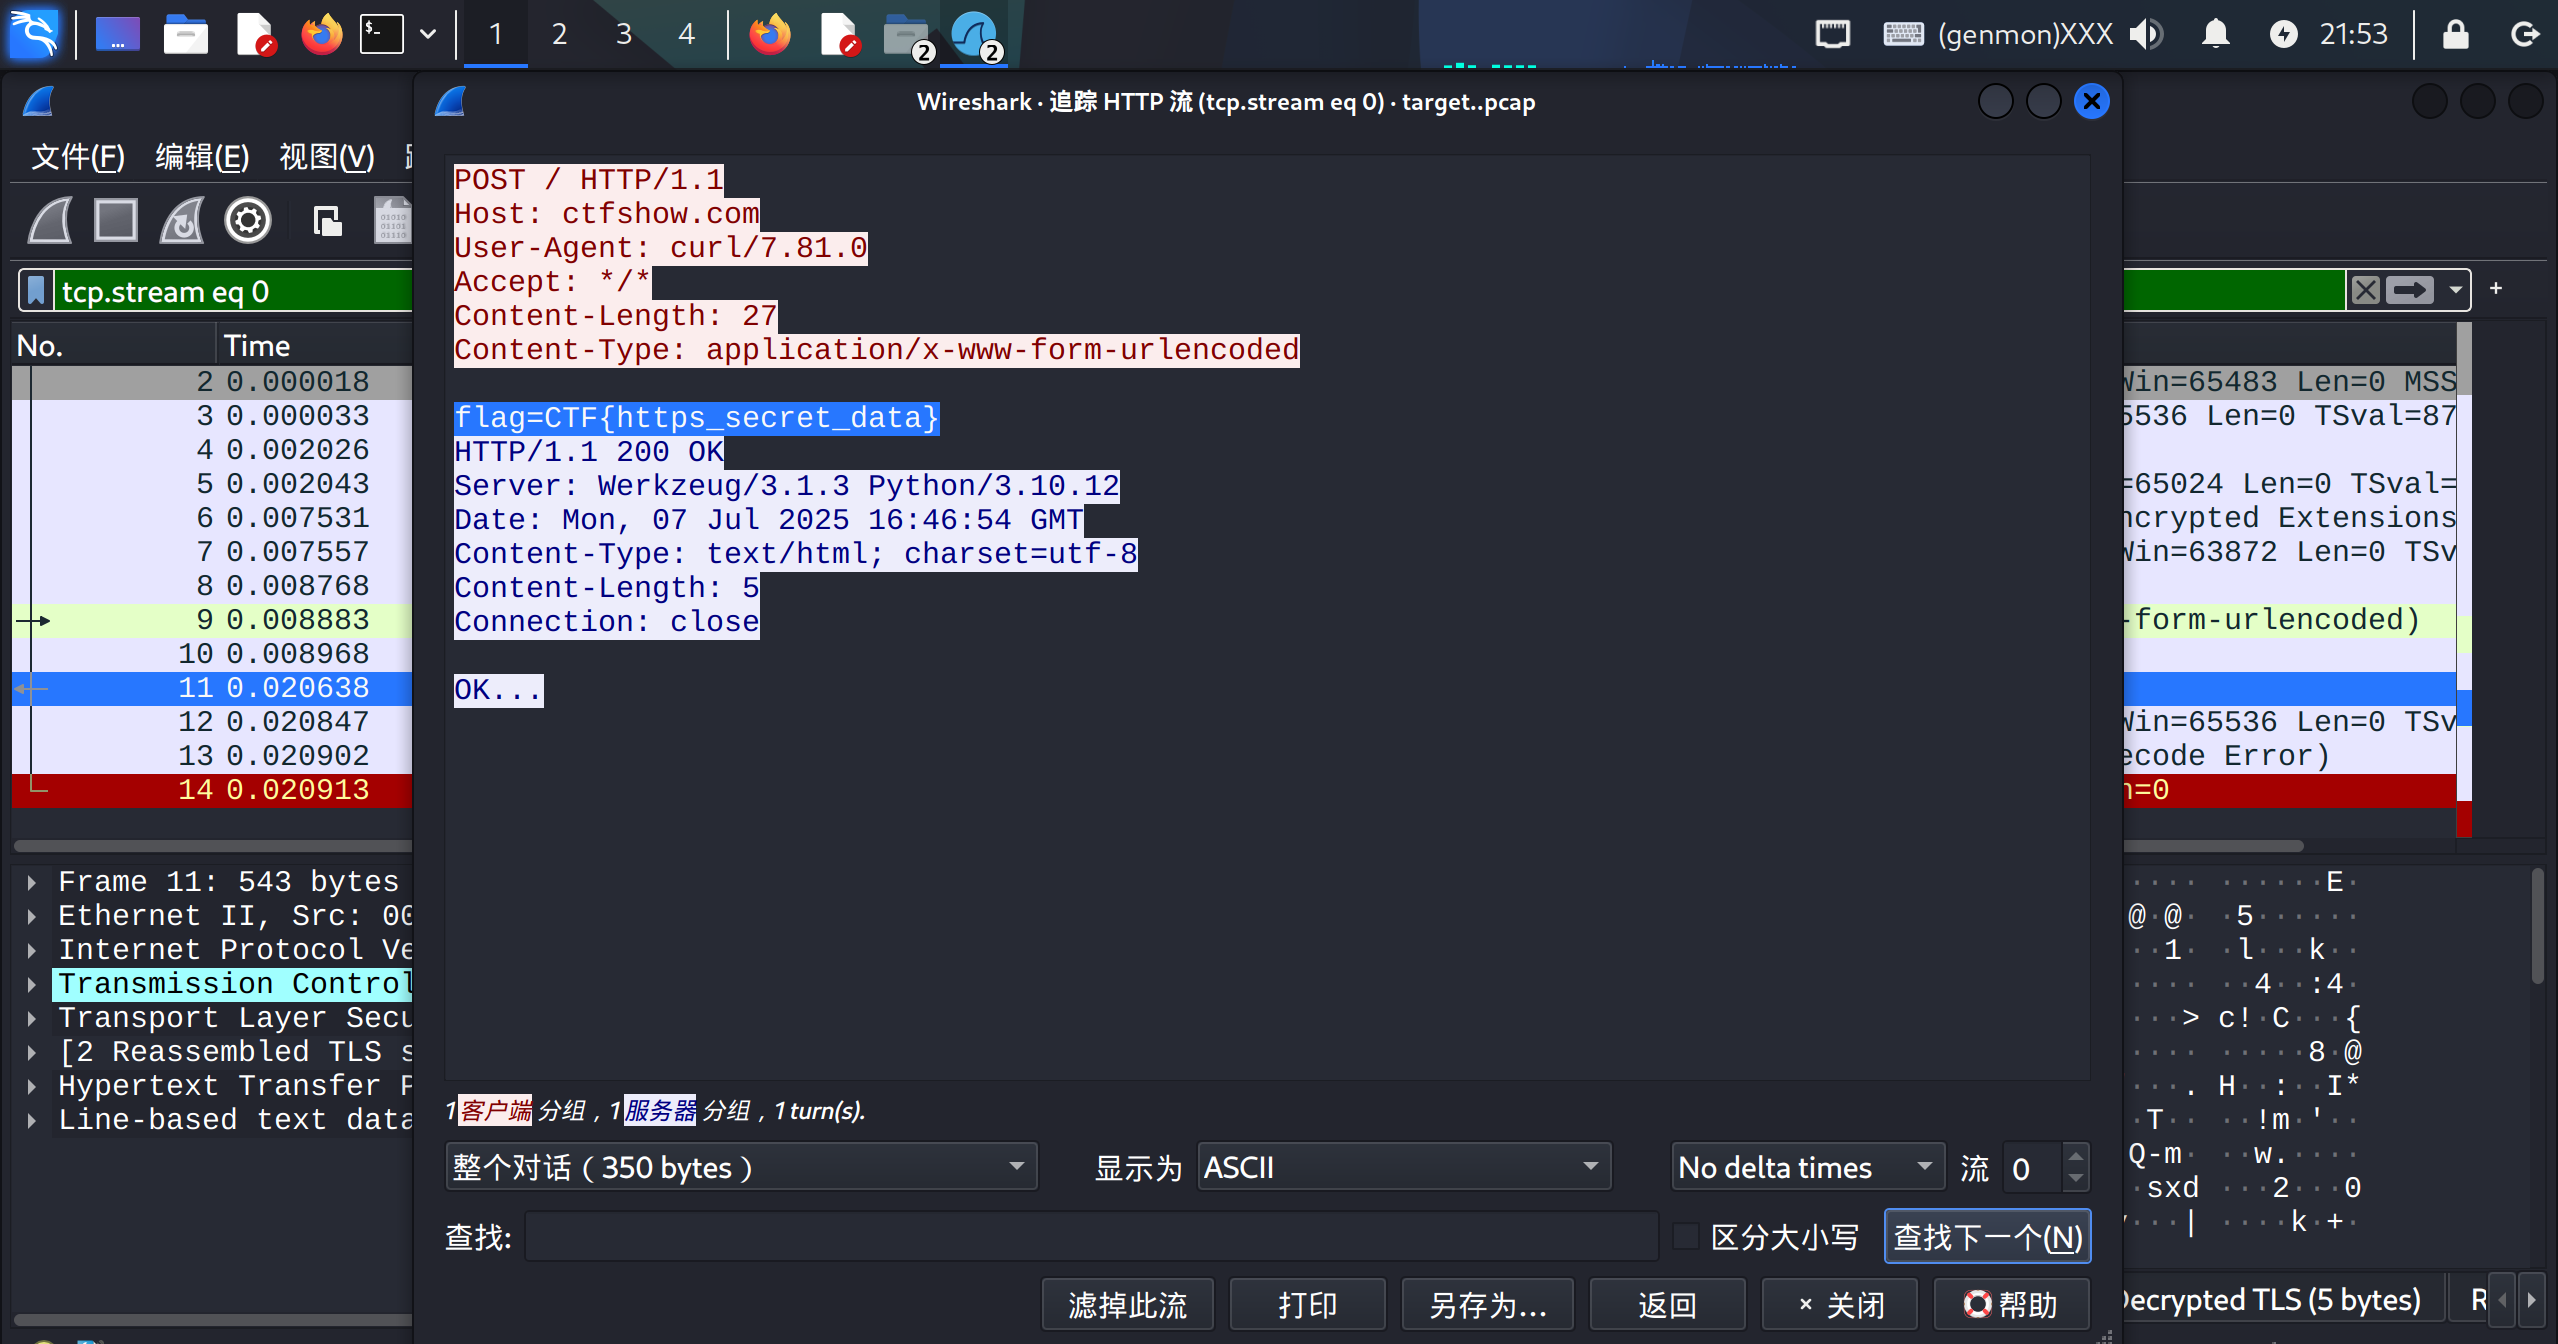This screenshot has height=1344, width=2558.
Task: Click the 滤掉此流 button
Action: 1127,1305
